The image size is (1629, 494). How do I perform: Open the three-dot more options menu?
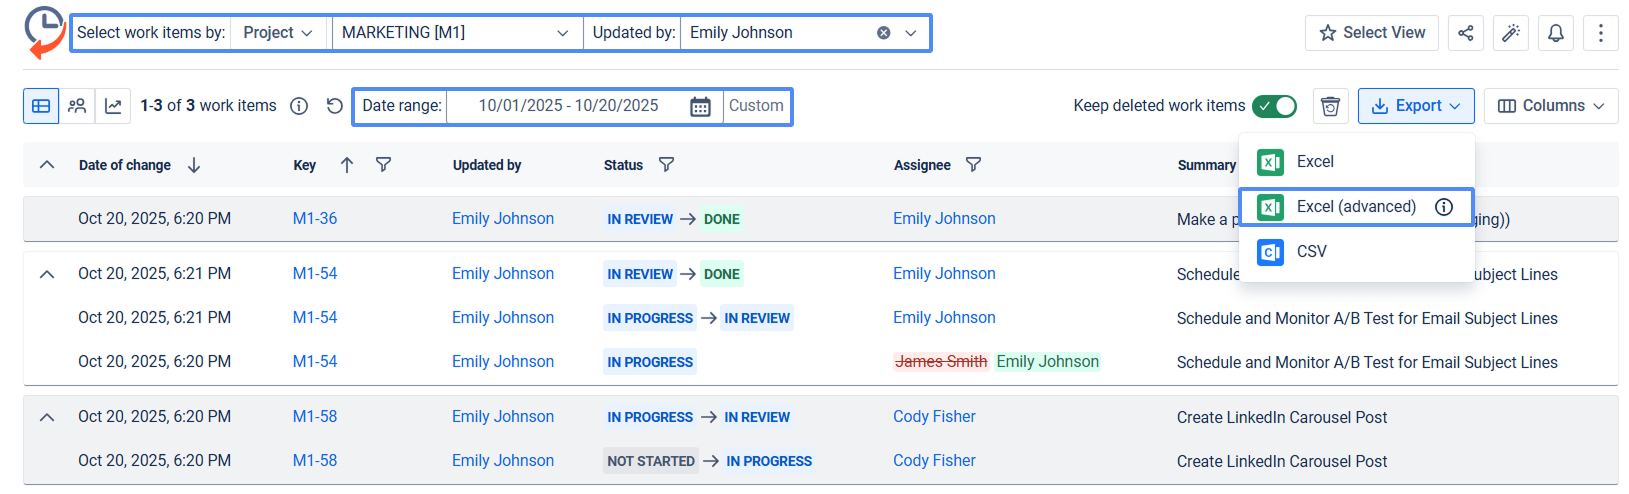coord(1600,33)
